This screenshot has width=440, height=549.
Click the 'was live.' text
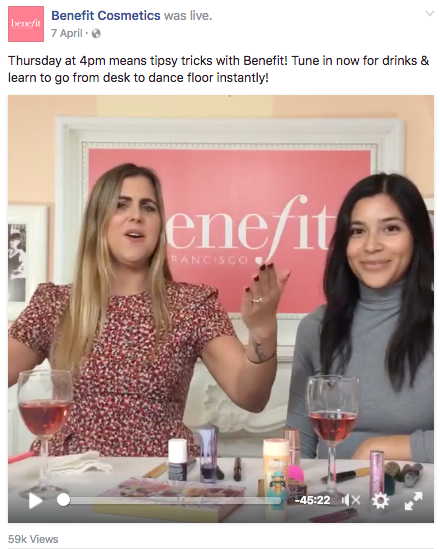point(188,15)
